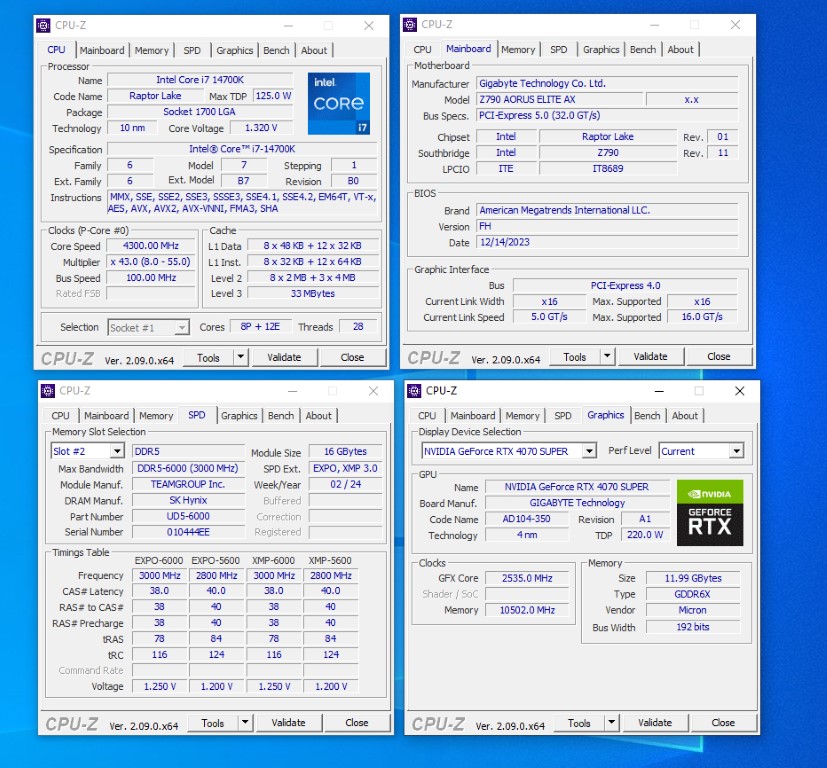This screenshot has height=768, width=827.
Task: Open Graphics tab in Mainboard window
Action: click(601, 50)
